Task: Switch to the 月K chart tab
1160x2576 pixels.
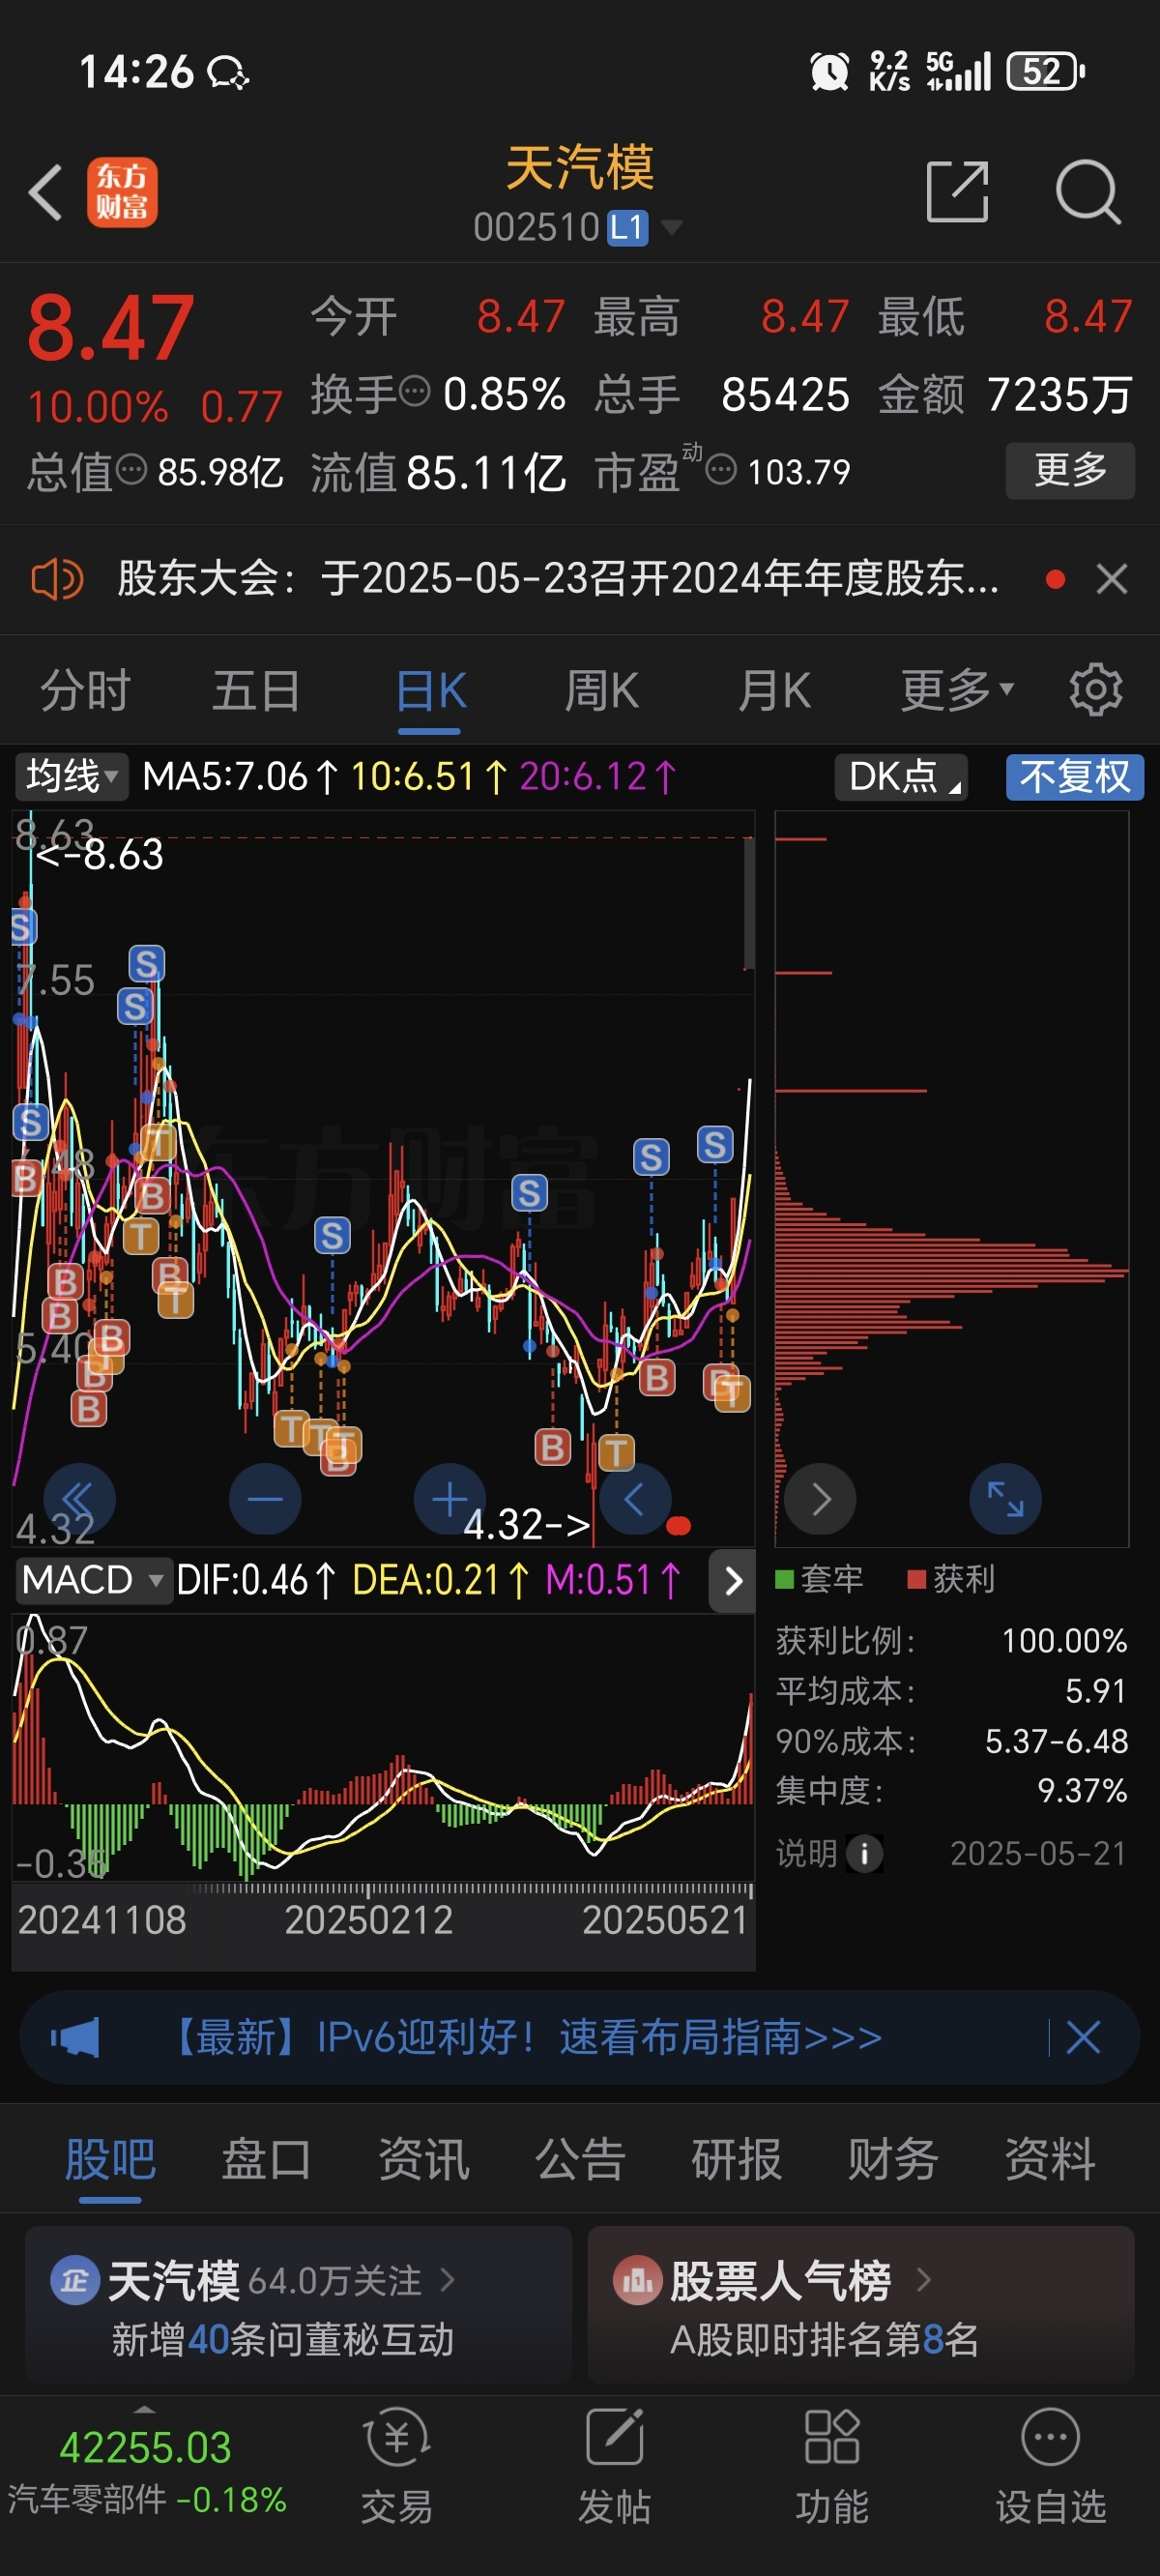Action: 774,691
